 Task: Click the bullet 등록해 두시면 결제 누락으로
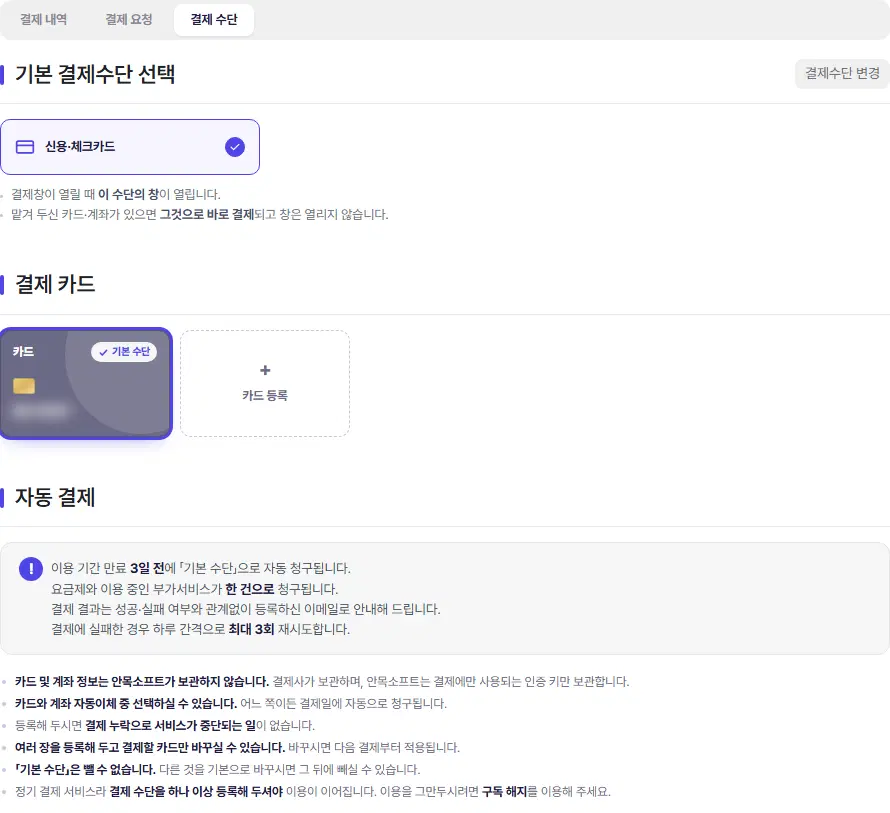coord(165,726)
